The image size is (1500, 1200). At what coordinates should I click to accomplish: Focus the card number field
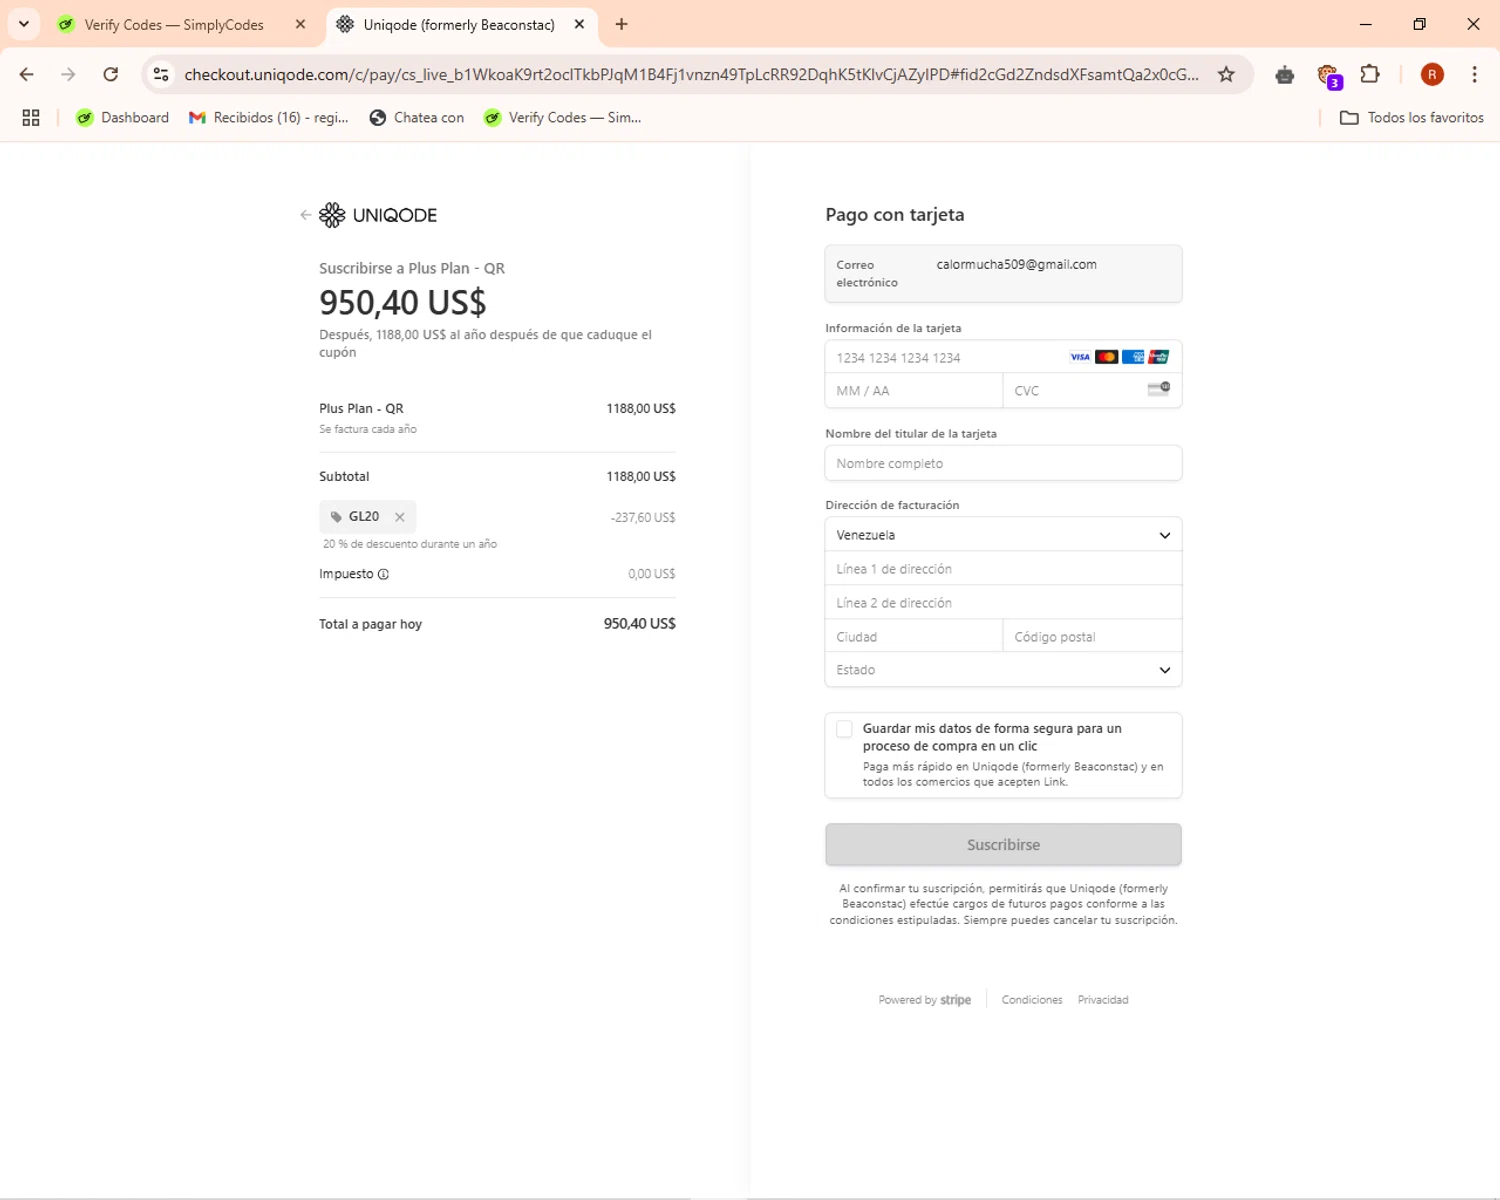pos(1003,357)
